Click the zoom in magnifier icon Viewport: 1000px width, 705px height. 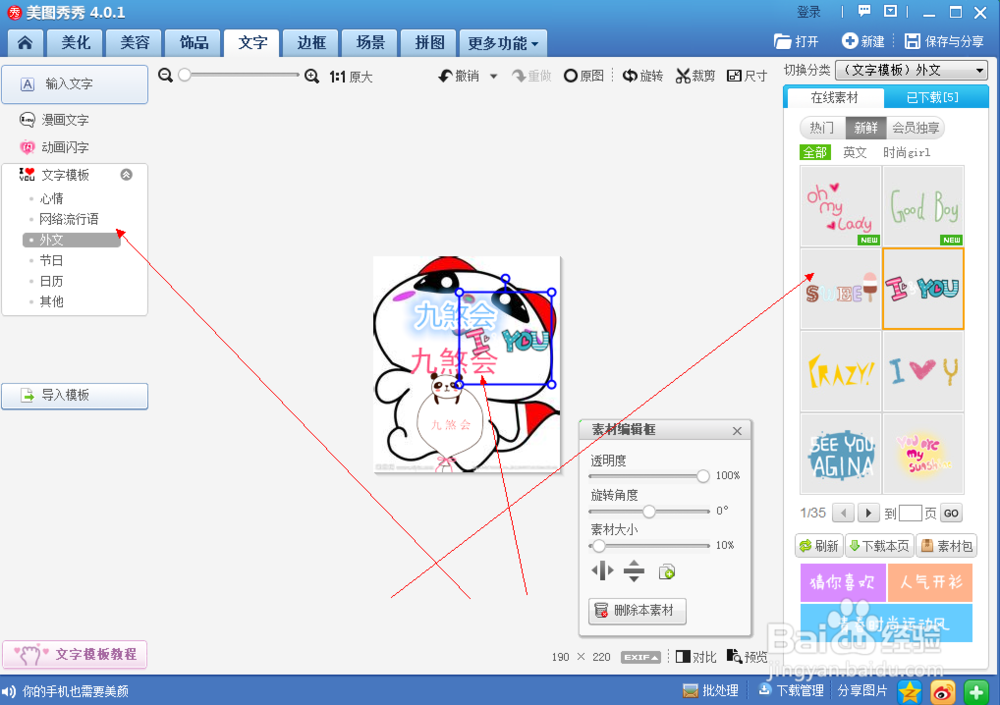pyautogui.click(x=312, y=77)
